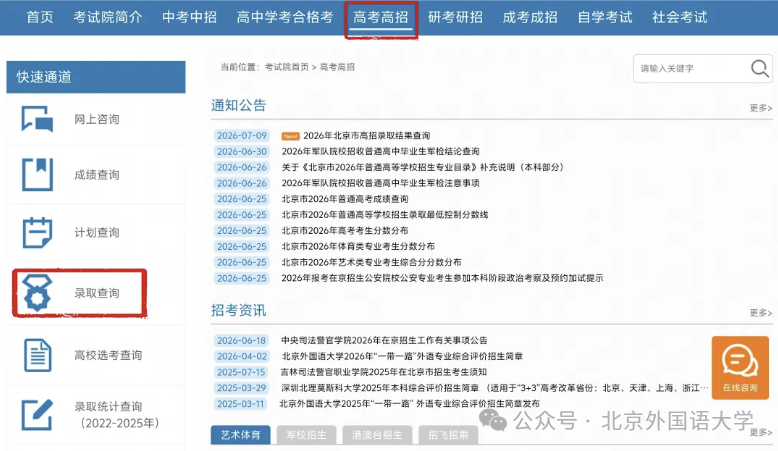Image resolution: width=778 pixels, height=451 pixels.
Task: Select 高考高招 navigation item
Action: point(381,17)
